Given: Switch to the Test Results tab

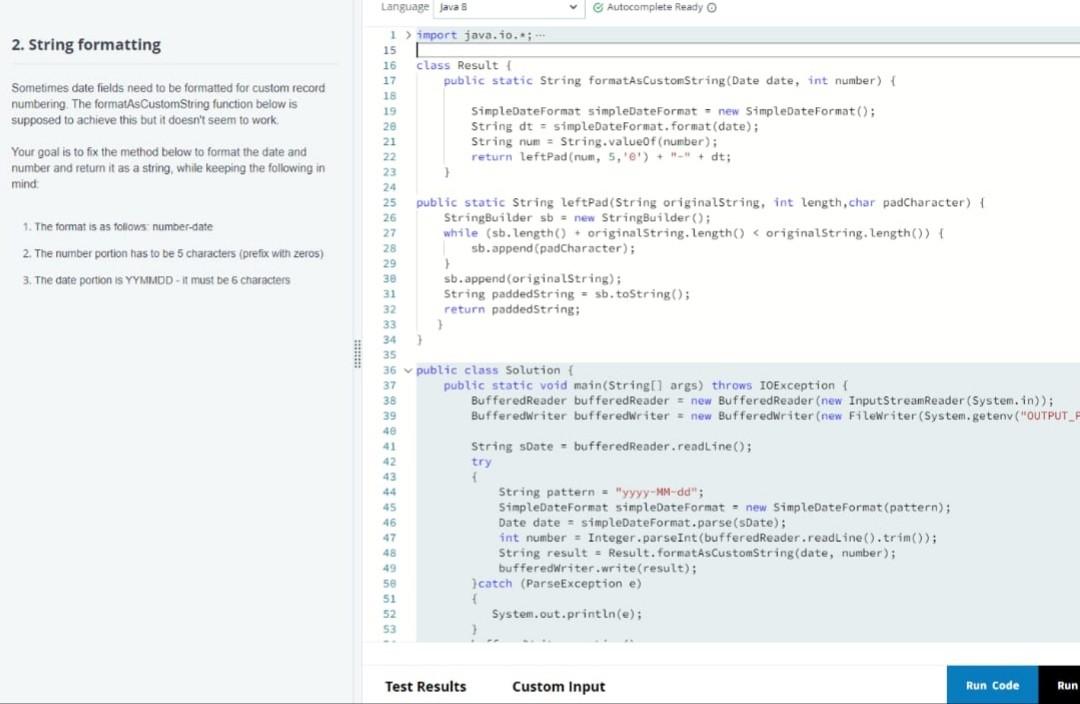Looking at the screenshot, I should point(425,687).
